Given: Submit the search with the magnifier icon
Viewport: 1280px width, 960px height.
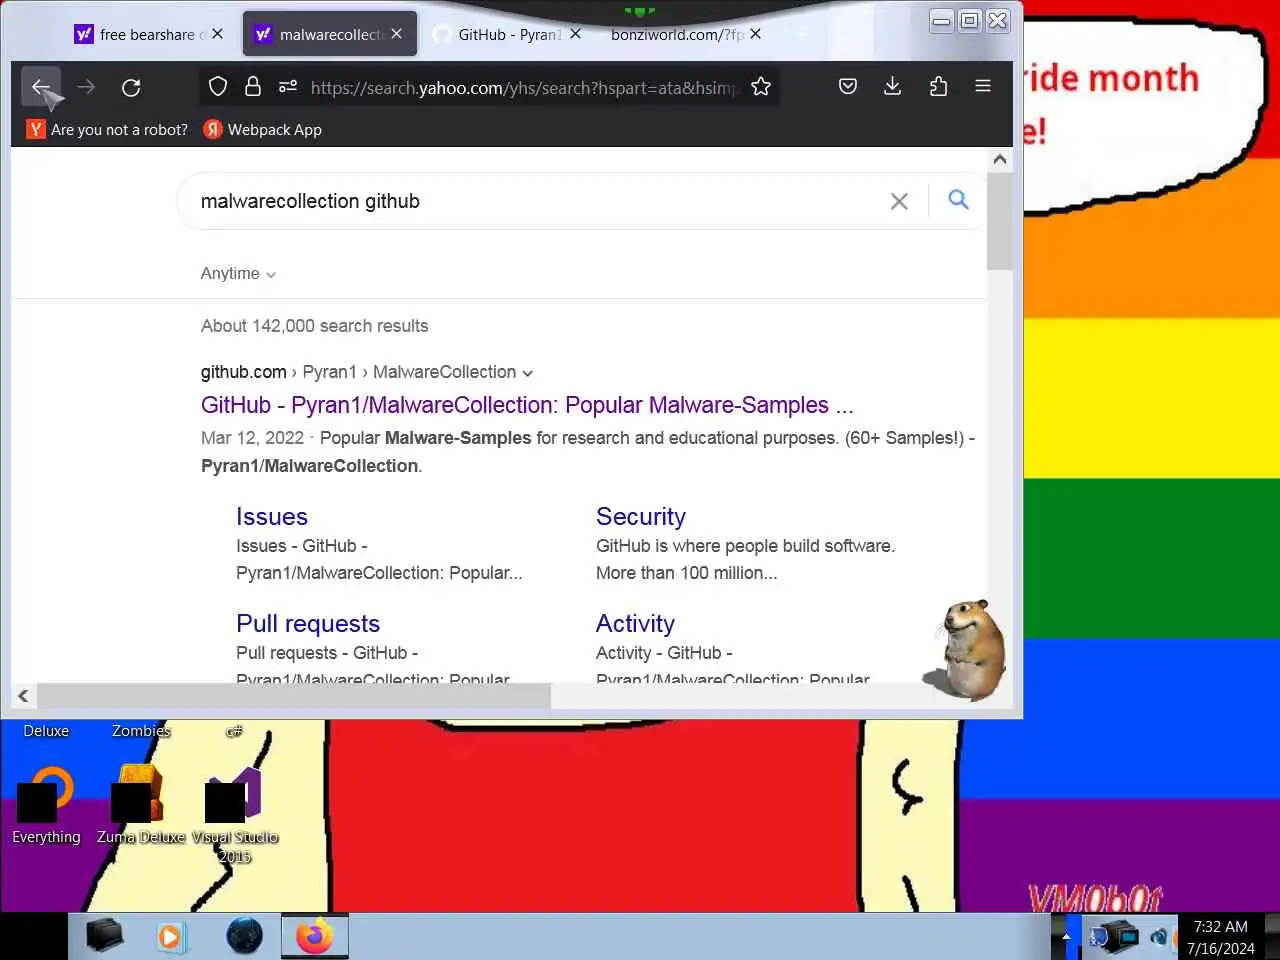Looking at the screenshot, I should click(x=958, y=200).
